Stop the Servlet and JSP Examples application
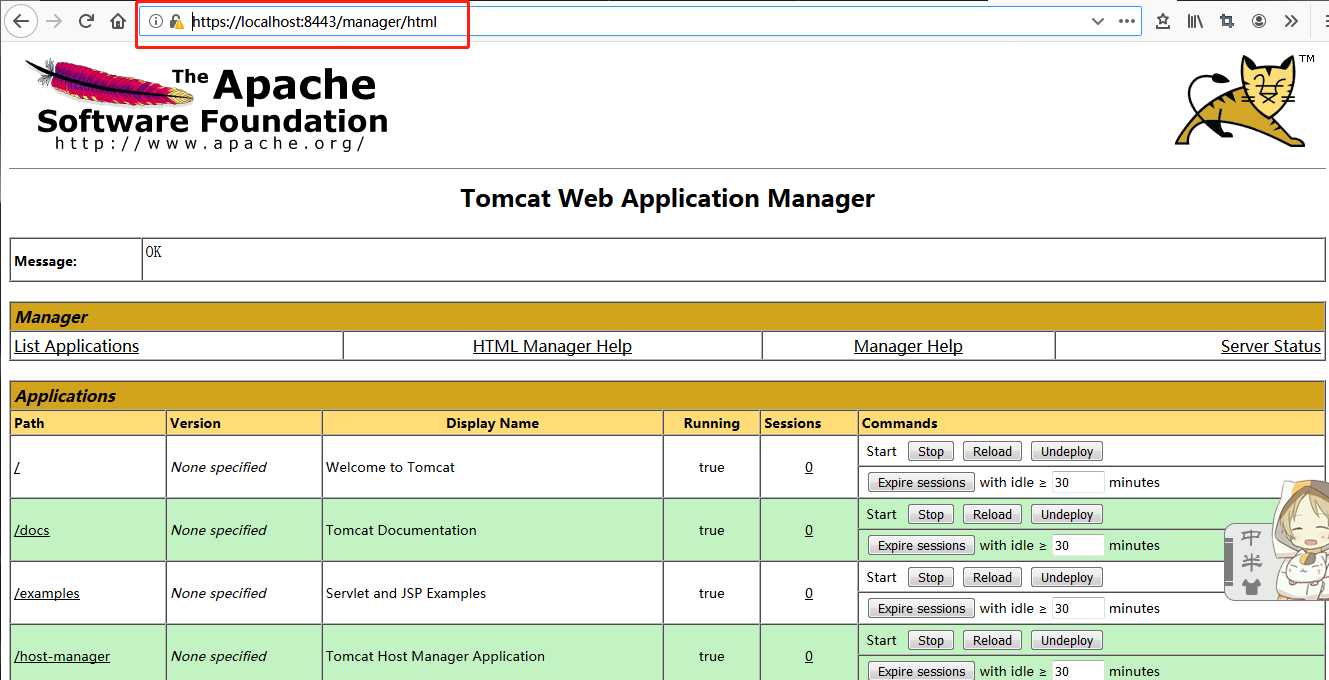1329x680 pixels. coord(931,578)
